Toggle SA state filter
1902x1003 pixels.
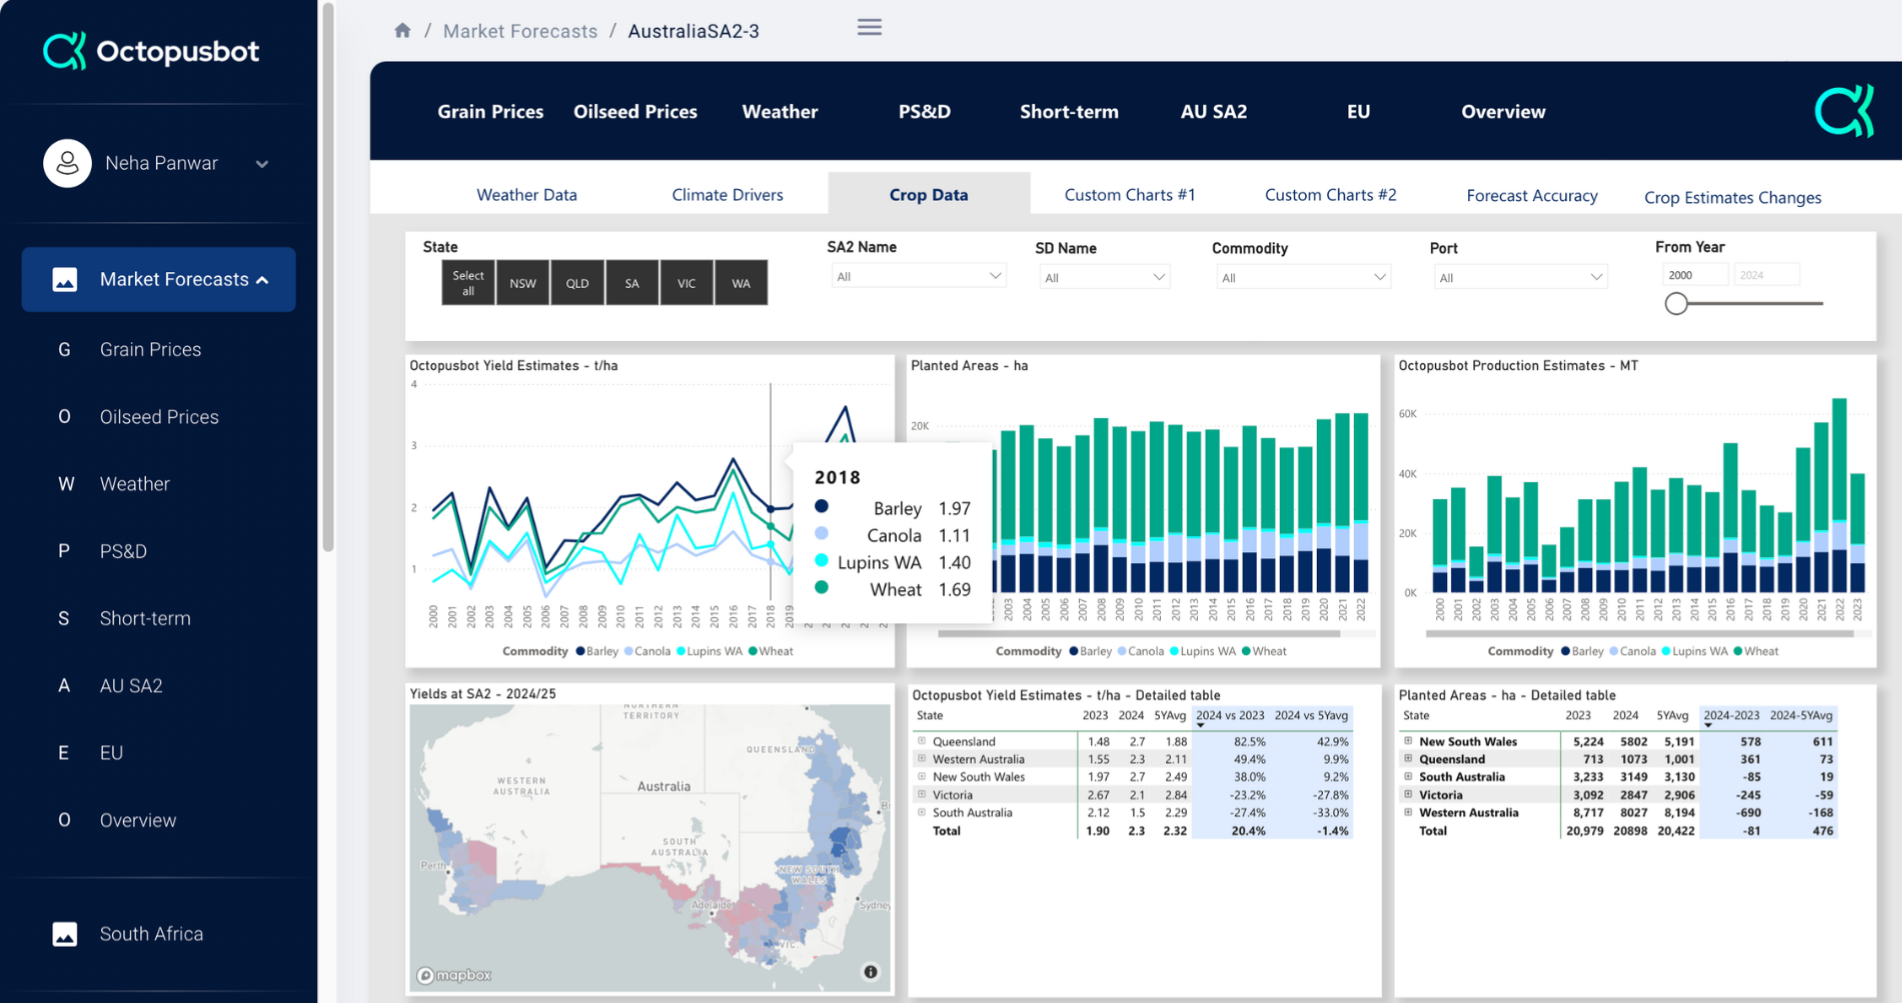[x=632, y=283]
